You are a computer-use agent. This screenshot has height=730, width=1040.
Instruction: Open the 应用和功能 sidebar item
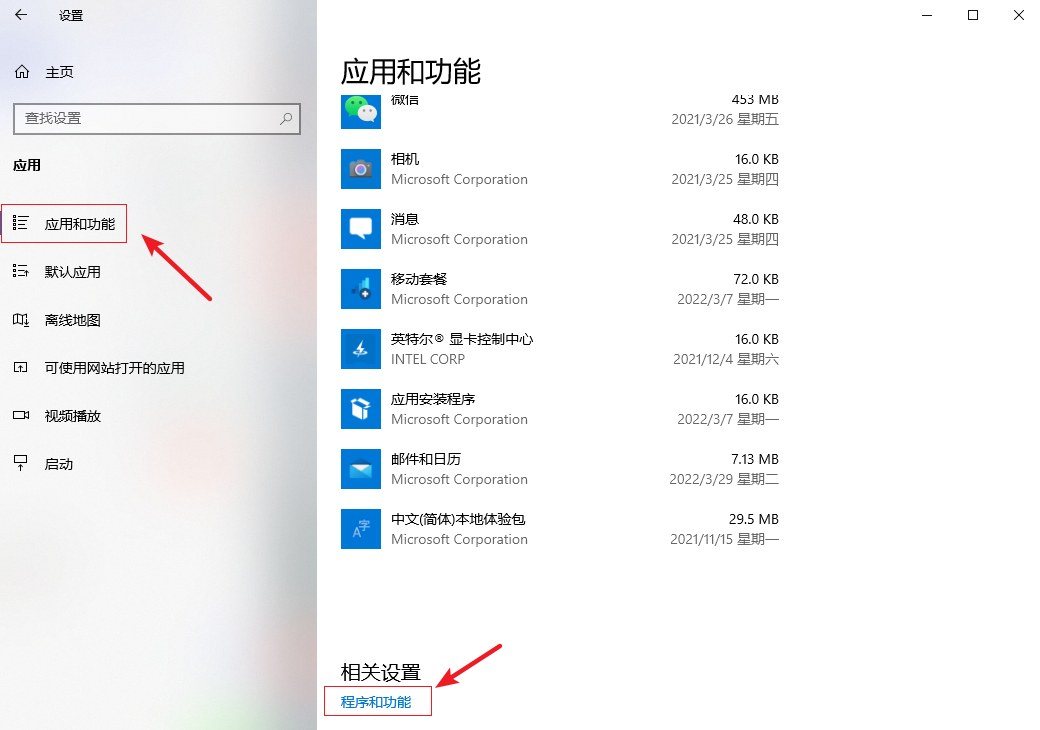tap(79, 224)
